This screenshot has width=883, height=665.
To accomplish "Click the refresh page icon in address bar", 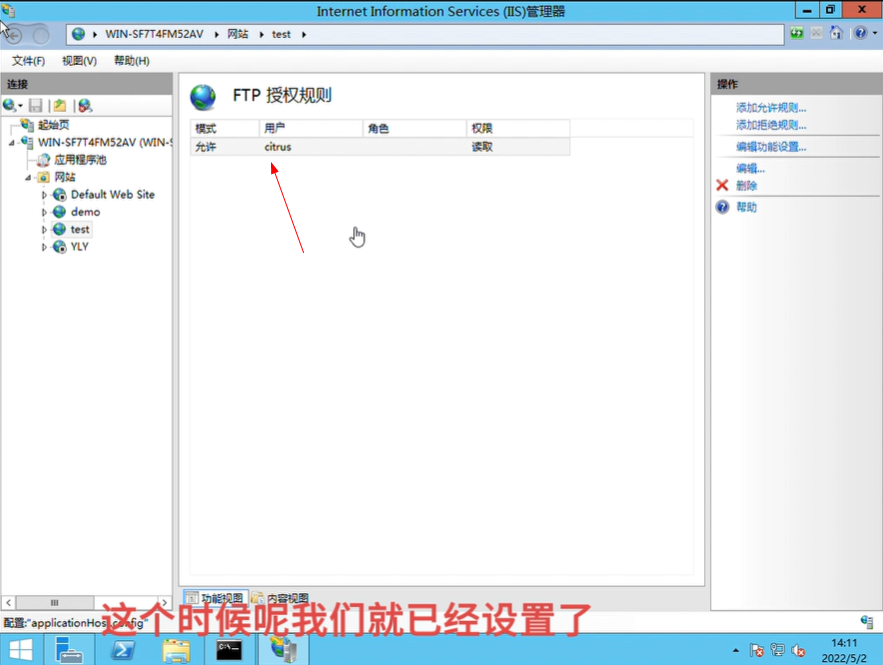I will click(796, 33).
